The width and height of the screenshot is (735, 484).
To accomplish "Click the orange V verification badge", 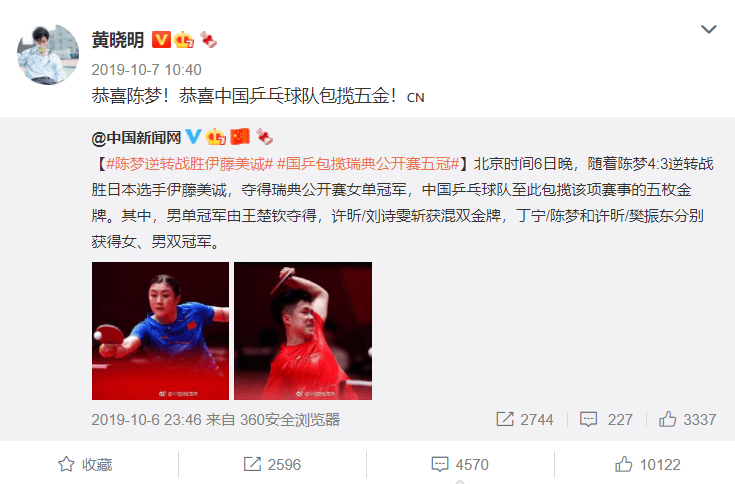I will pos(161,39).
